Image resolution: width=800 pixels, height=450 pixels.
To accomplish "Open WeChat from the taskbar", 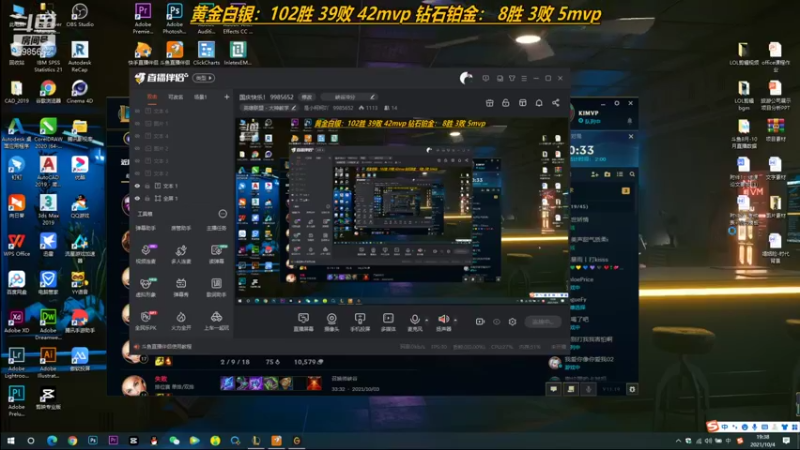I will point(174,440).
